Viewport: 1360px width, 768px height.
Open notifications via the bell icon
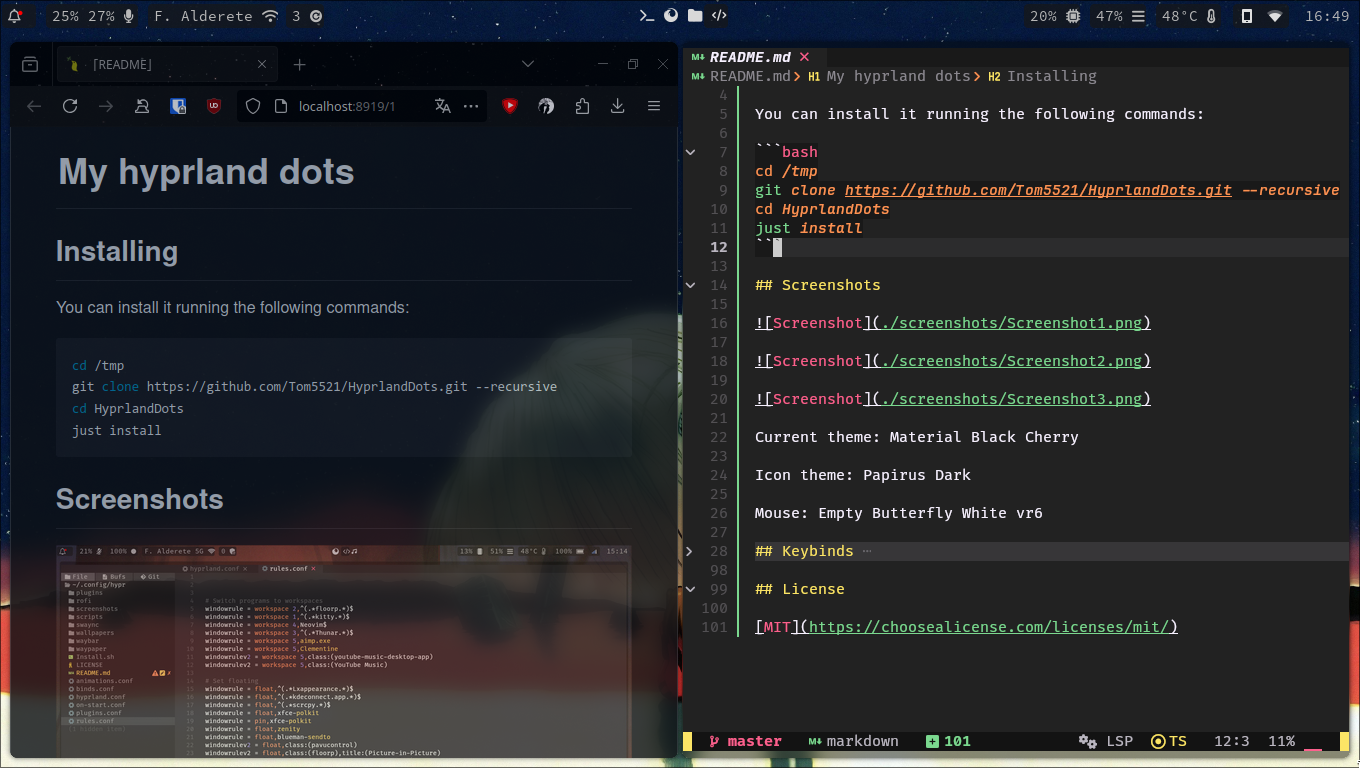[x=15, y=16]
